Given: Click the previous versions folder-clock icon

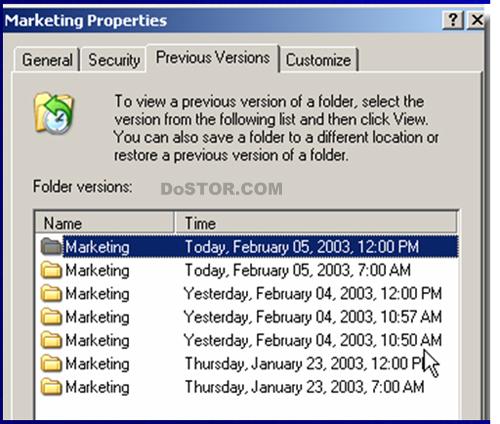Looking at the screenshot, I should (53, 113).
